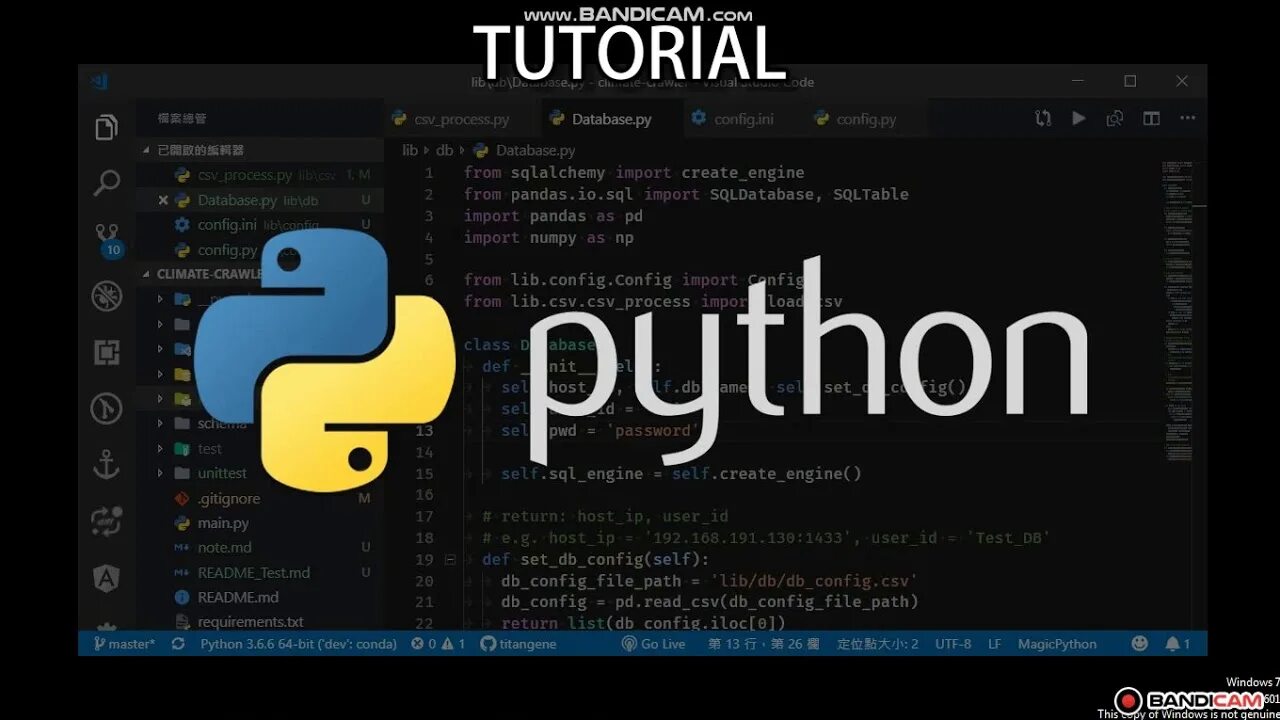Change the UTF-8 encoding selector
The image size is (1280, 720).
coord(953,644)
